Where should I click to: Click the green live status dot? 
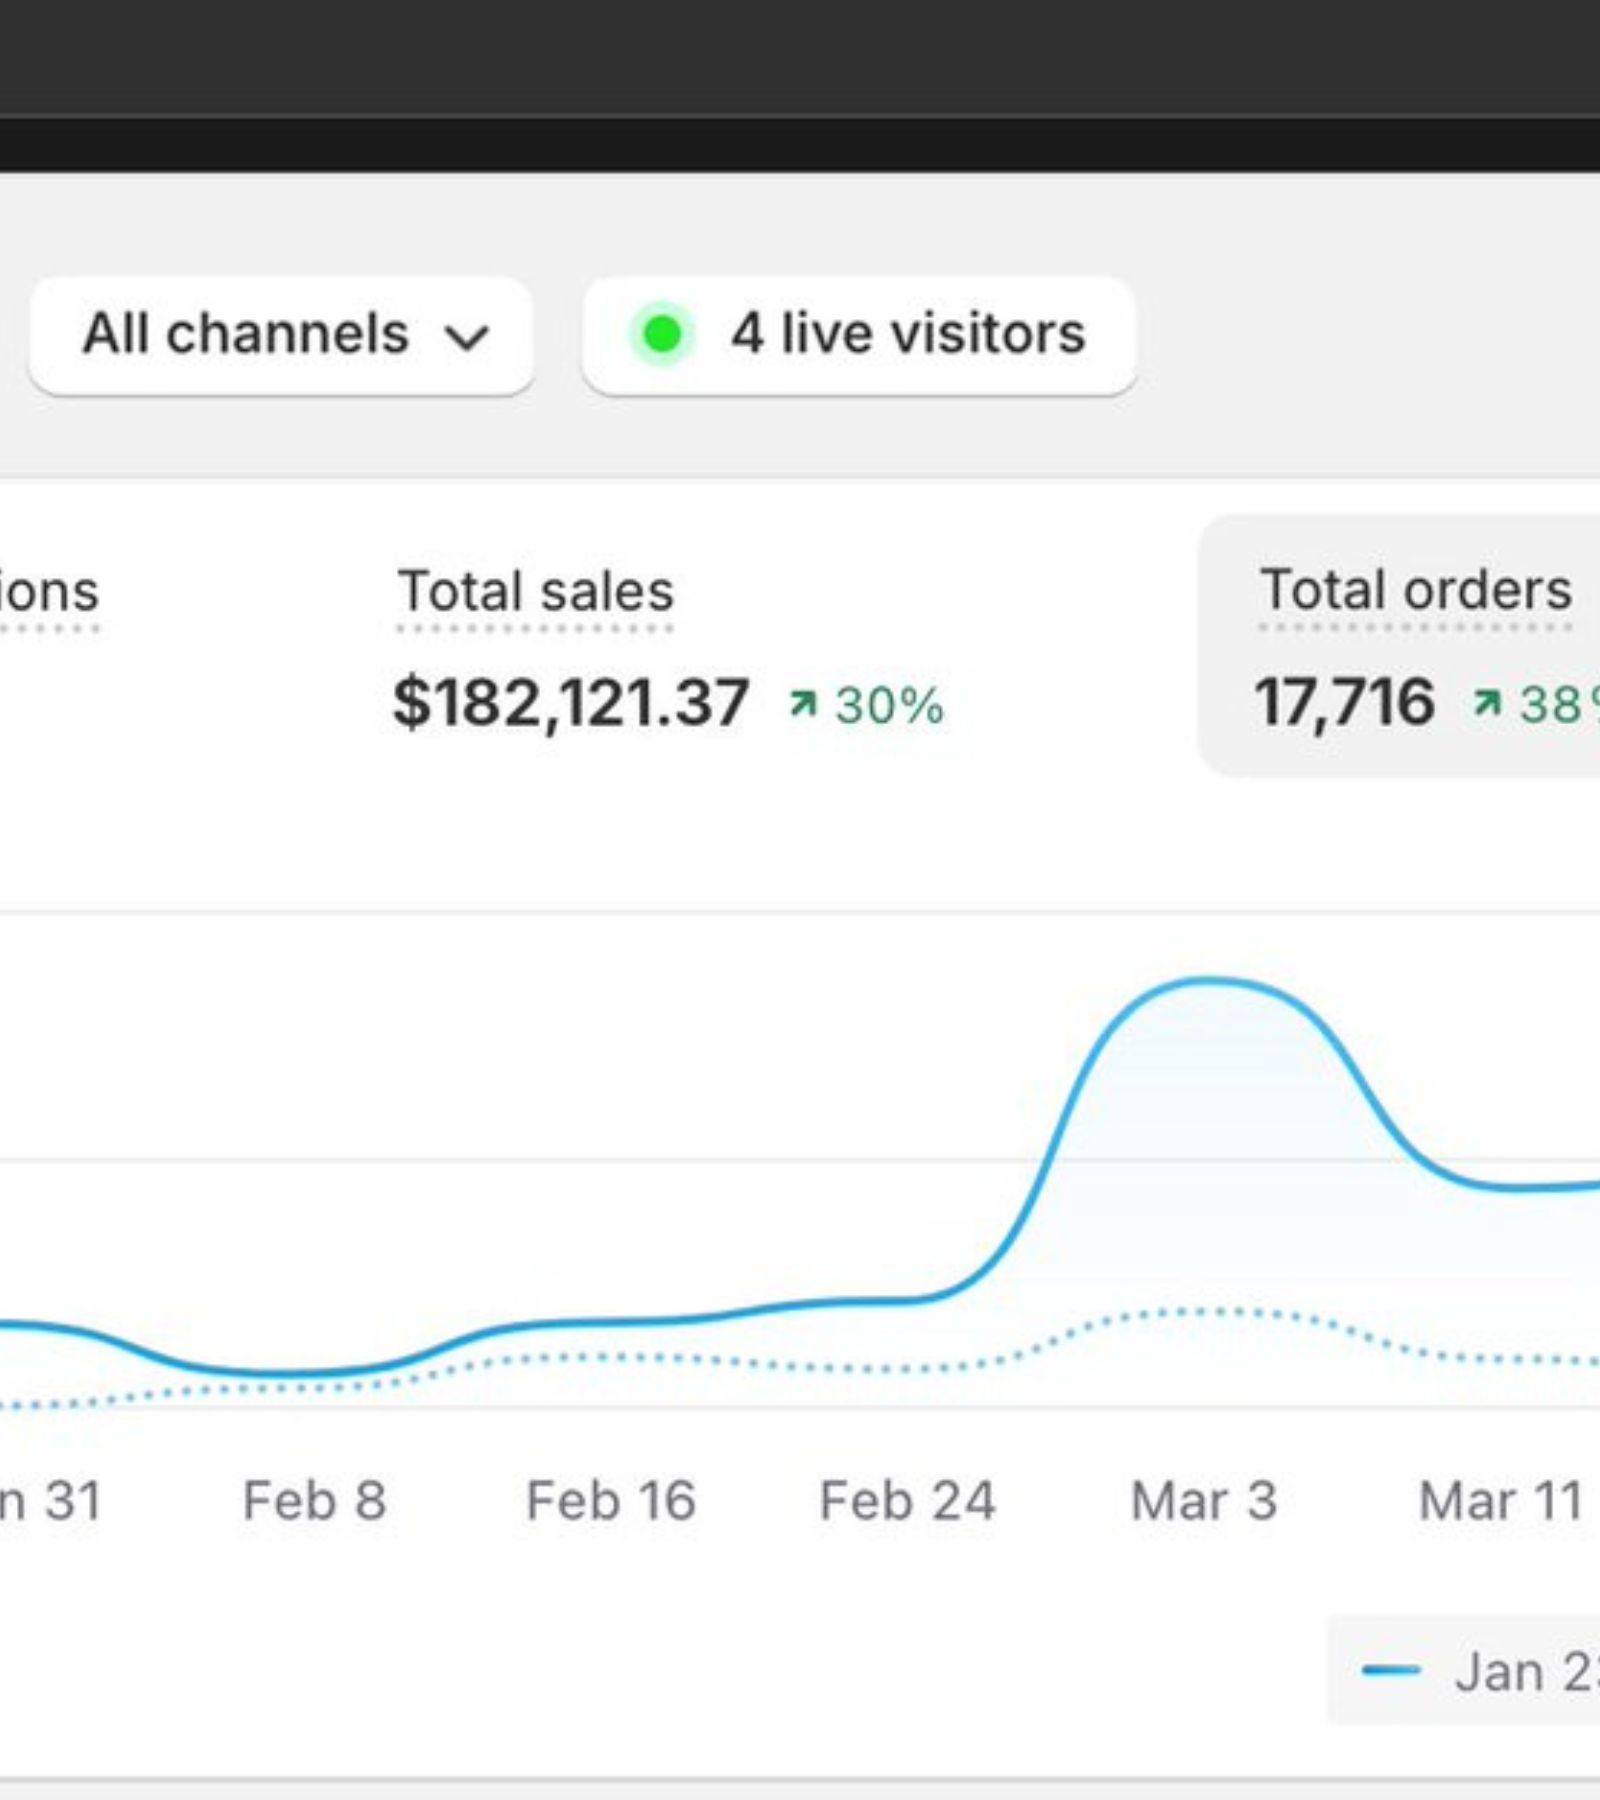[x=661, y=335]
